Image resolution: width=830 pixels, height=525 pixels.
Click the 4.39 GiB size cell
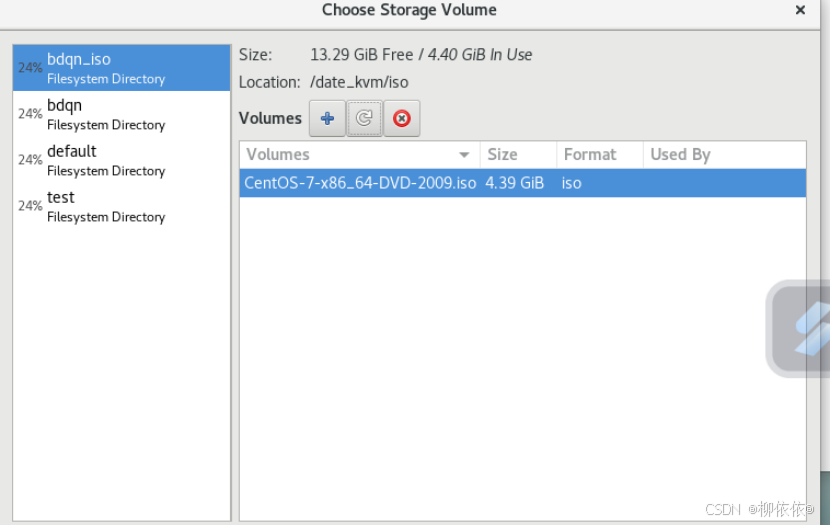tap(514, 183)
